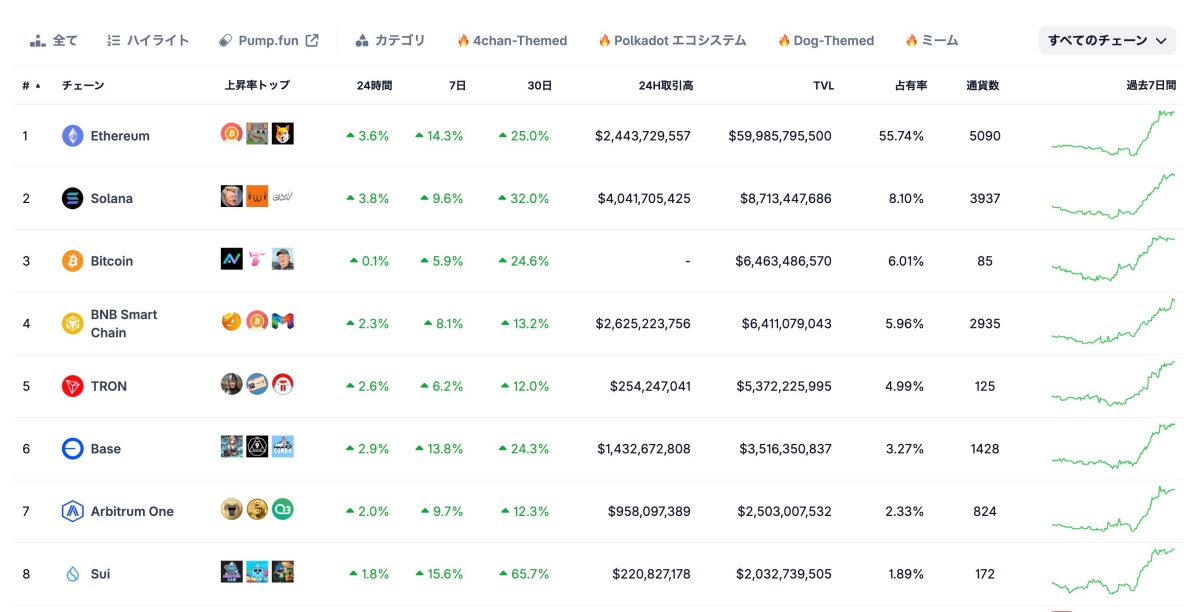This screenshot has width=1200, height=612.
Task: Open the すべてのチェーン chain filter dropdown
Action: pyautogui.click(x=1107, y=41)
